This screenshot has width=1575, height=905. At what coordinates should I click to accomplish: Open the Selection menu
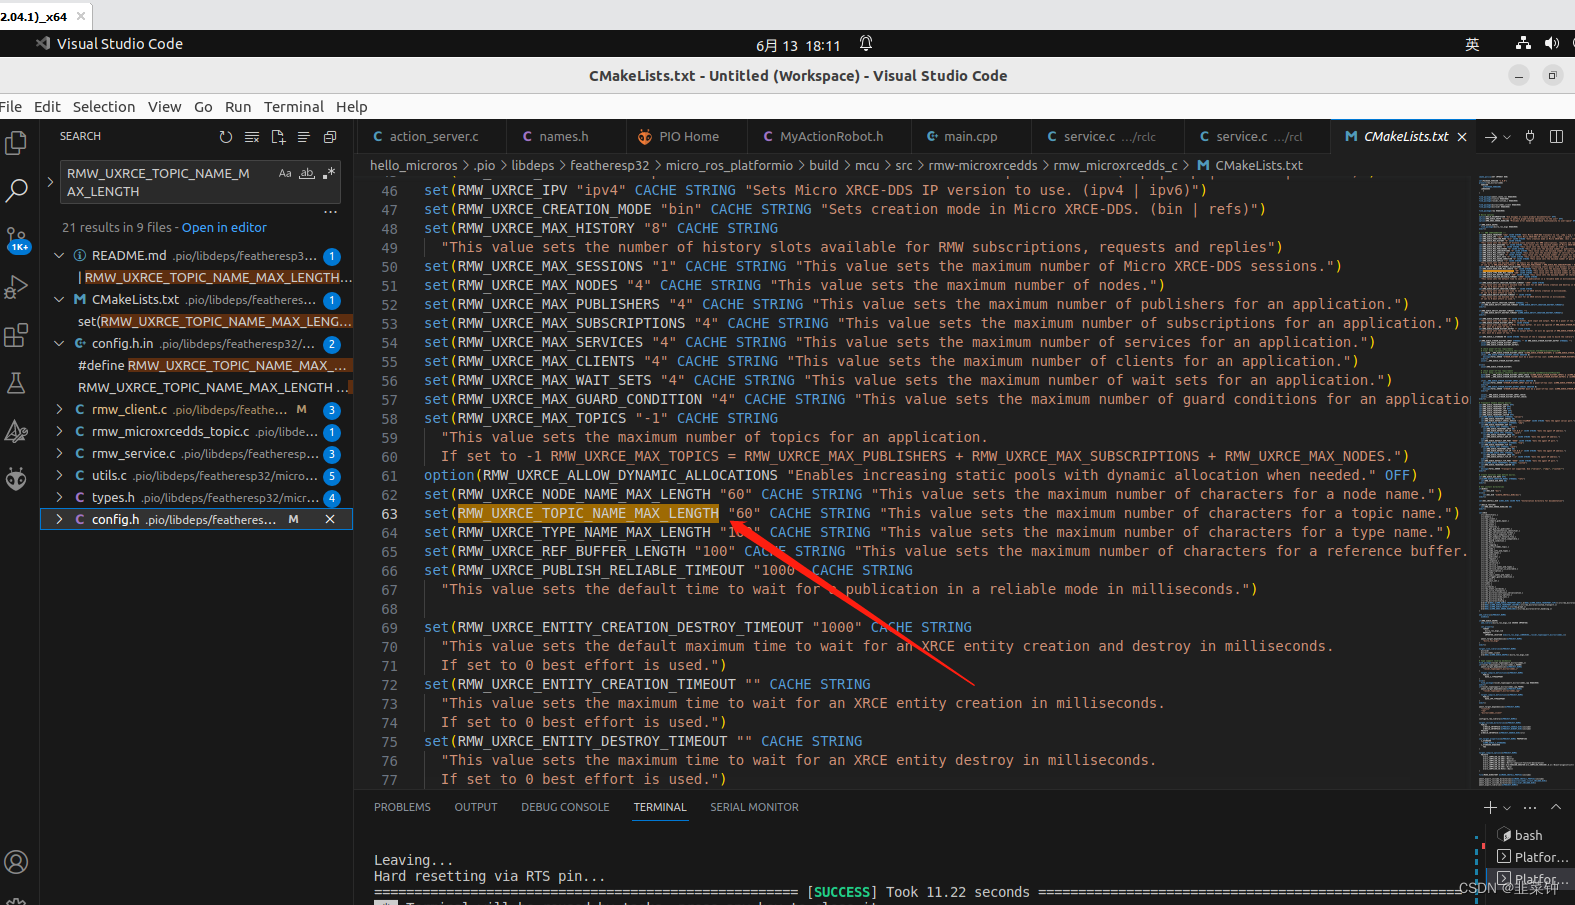[x=104, y=107]
